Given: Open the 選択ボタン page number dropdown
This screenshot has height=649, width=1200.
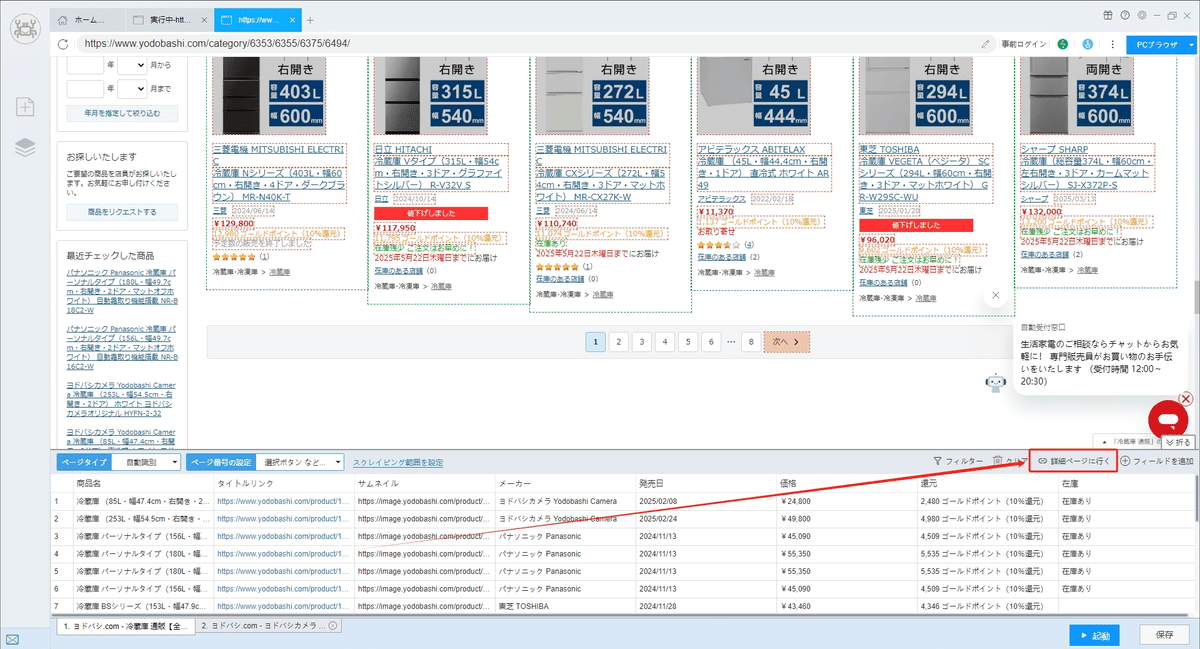Looking at the screenshot, I should [x=300, y=462].
